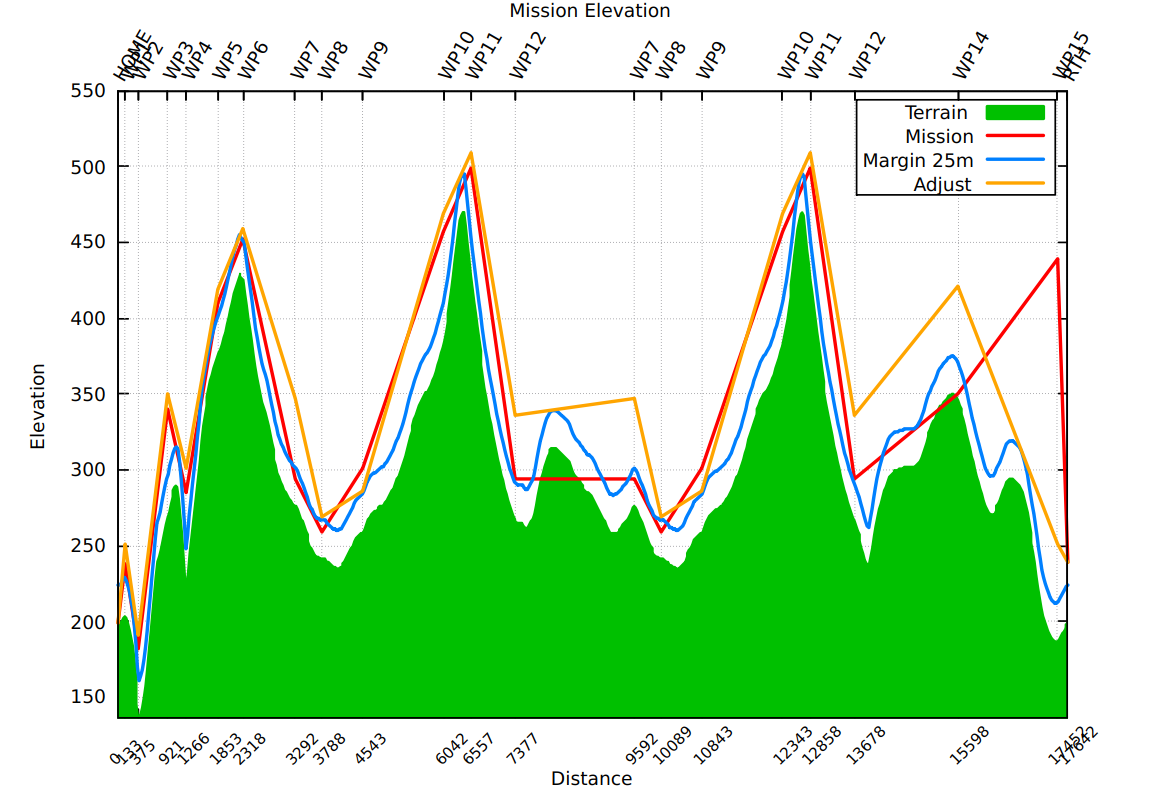Click the 450 elevation tick label
1158x791 pixels.
click(x=88, y=242)
